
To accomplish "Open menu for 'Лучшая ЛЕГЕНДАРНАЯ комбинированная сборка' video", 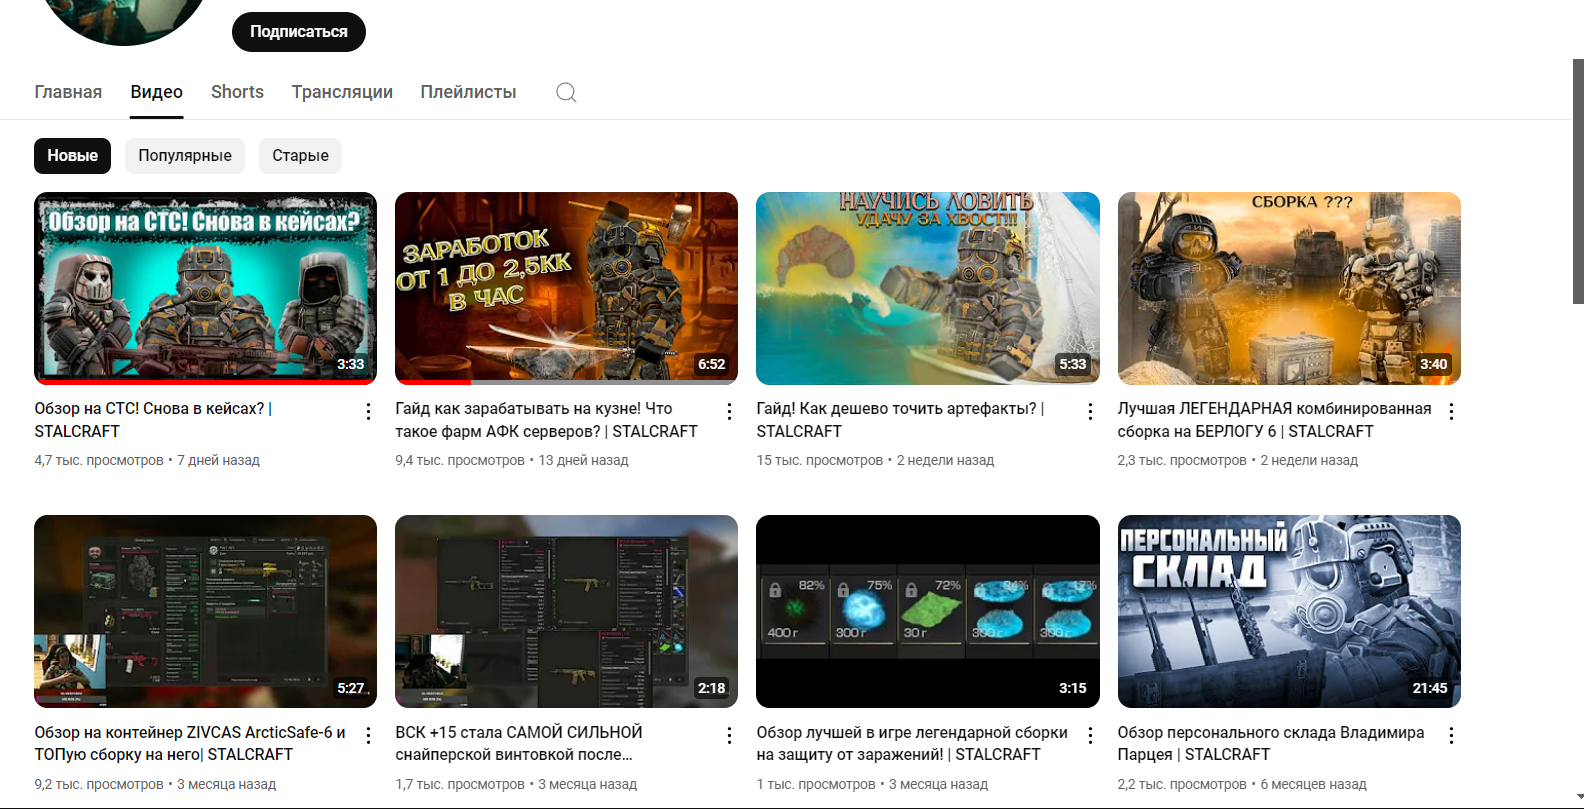I will pyautogui.click(x=1451, y=411).
